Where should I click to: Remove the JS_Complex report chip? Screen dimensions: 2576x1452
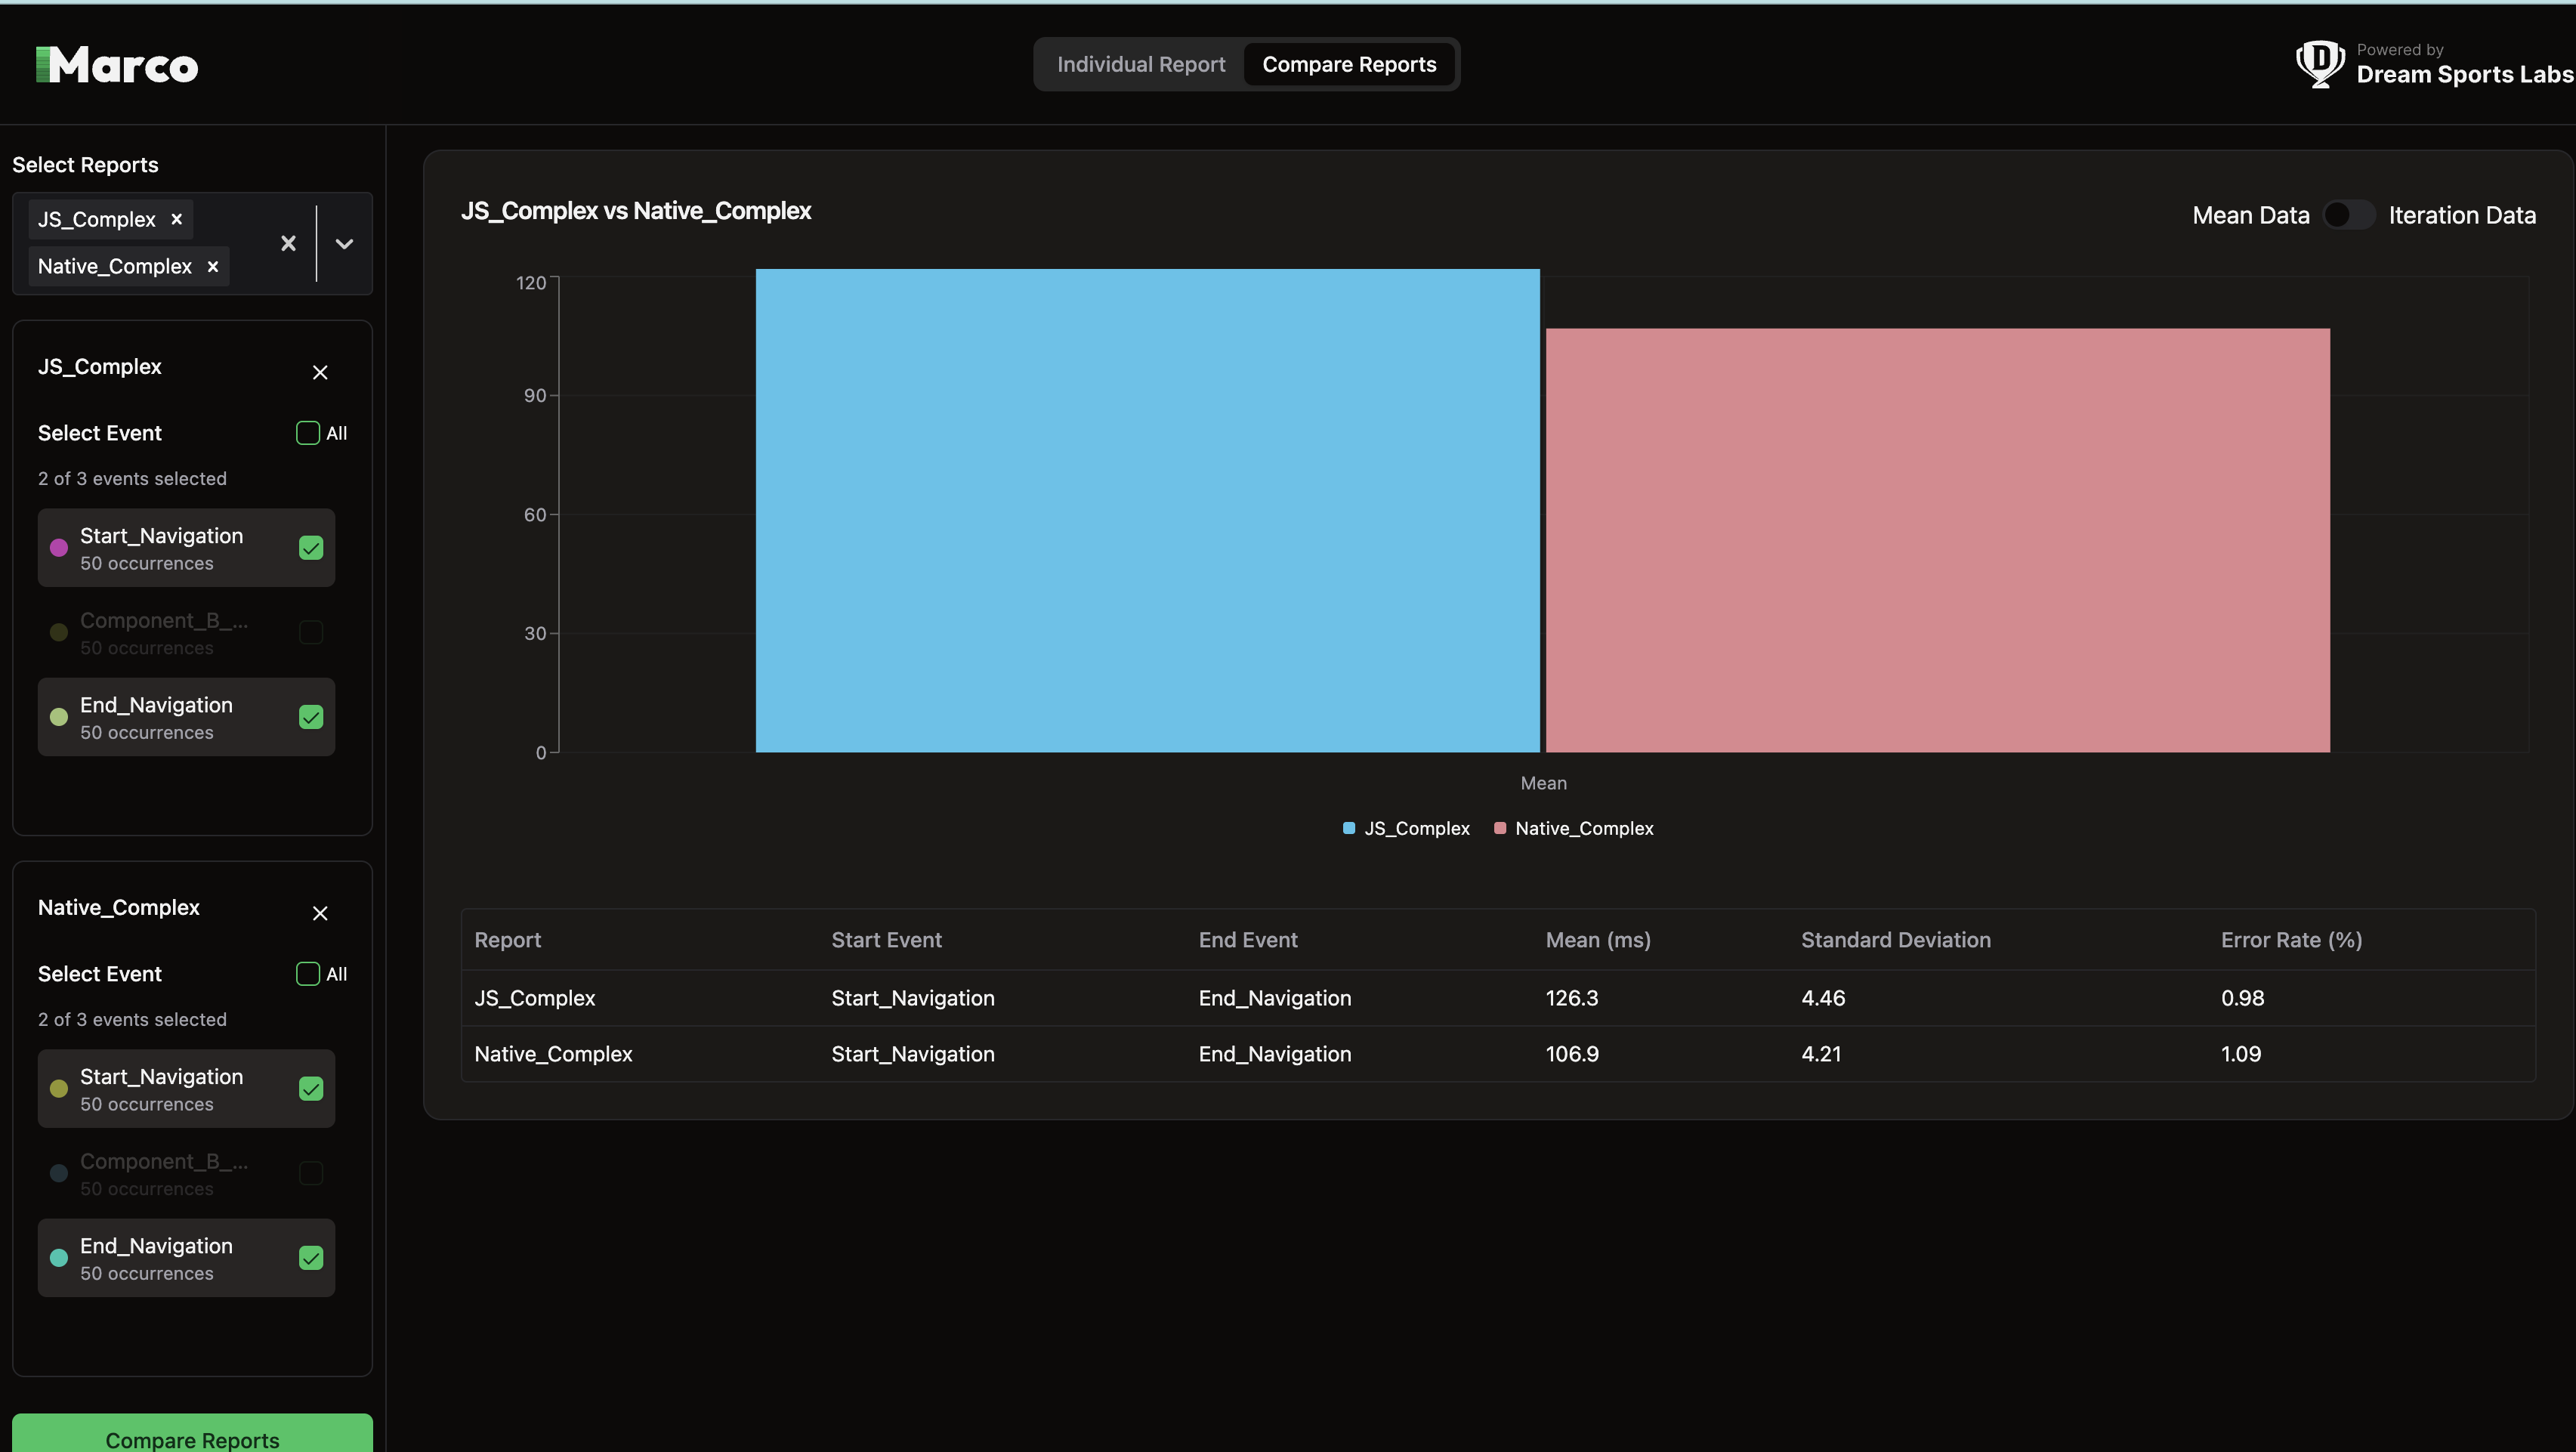point(176,219)
